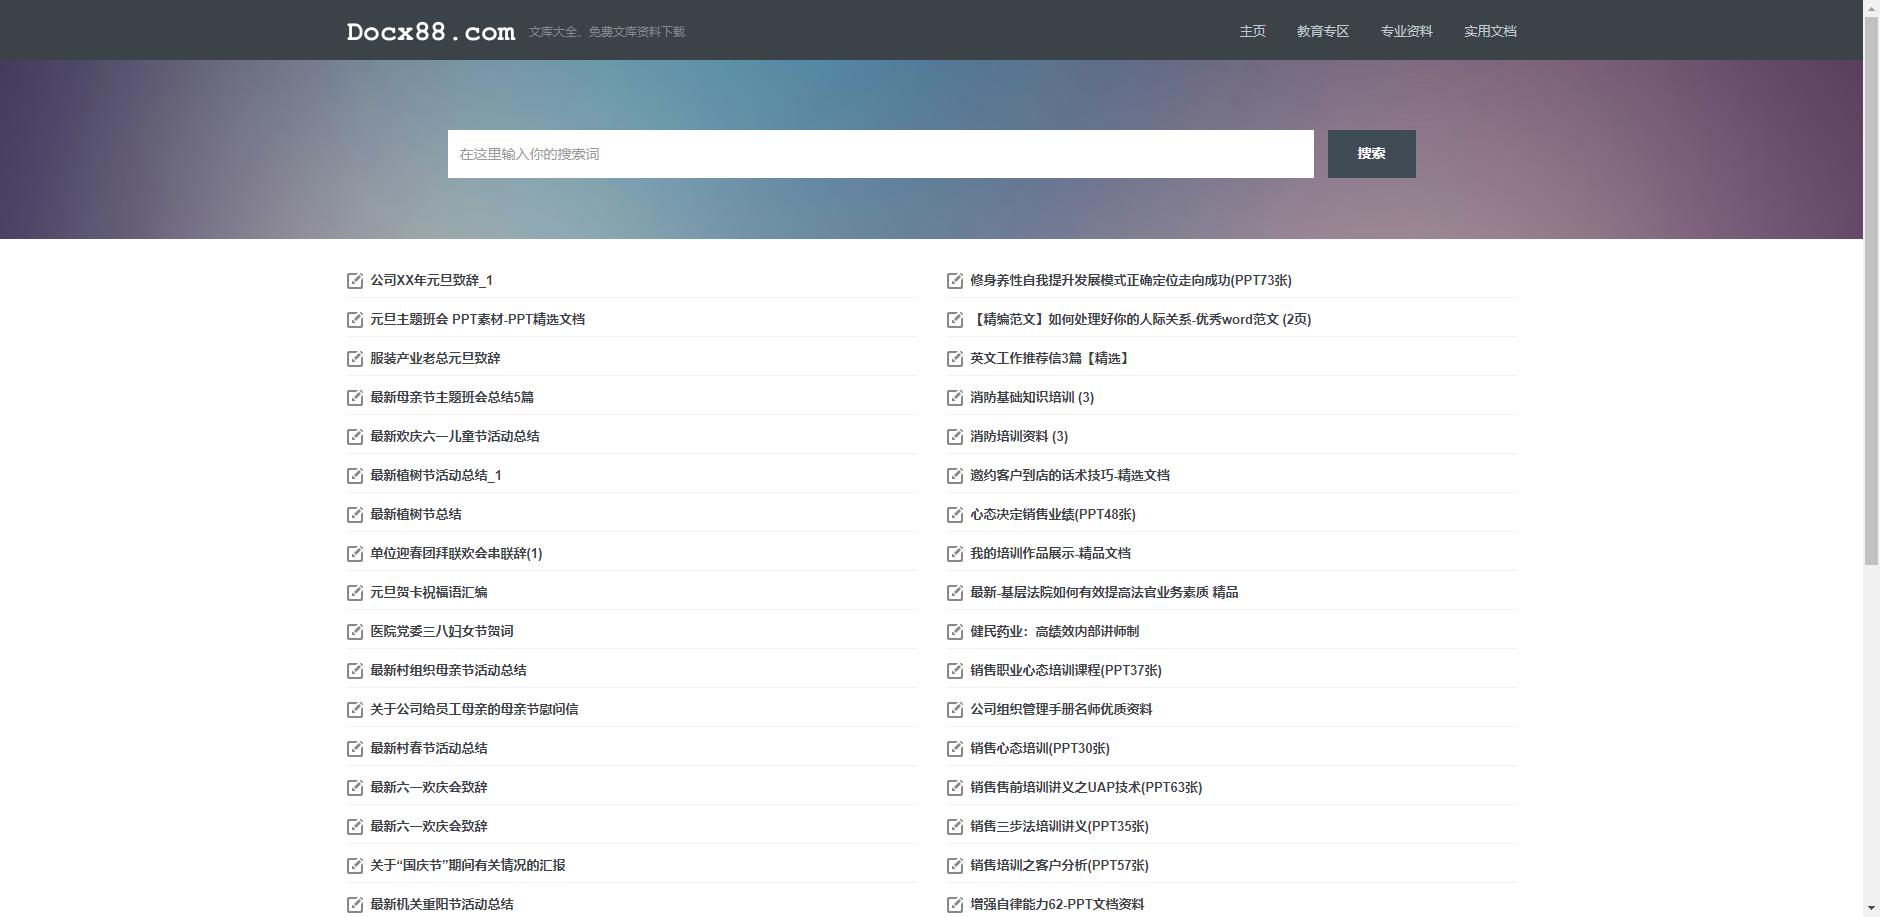Click the document icon beside 最新机关重阳节活动总结

pyautogui.click(x=355, y=903)
